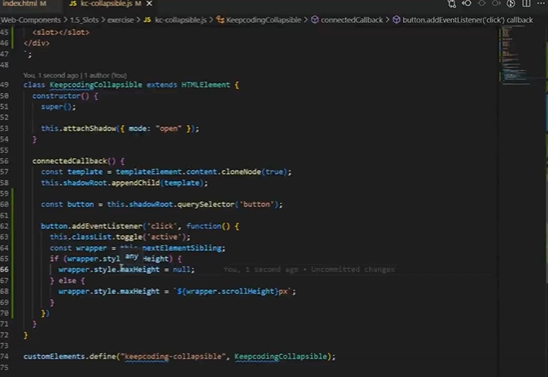The width and height of the screenshot is (548, 377).
Task: Click the constructor() keyword on line 50
Action: [x=61, y=96]
